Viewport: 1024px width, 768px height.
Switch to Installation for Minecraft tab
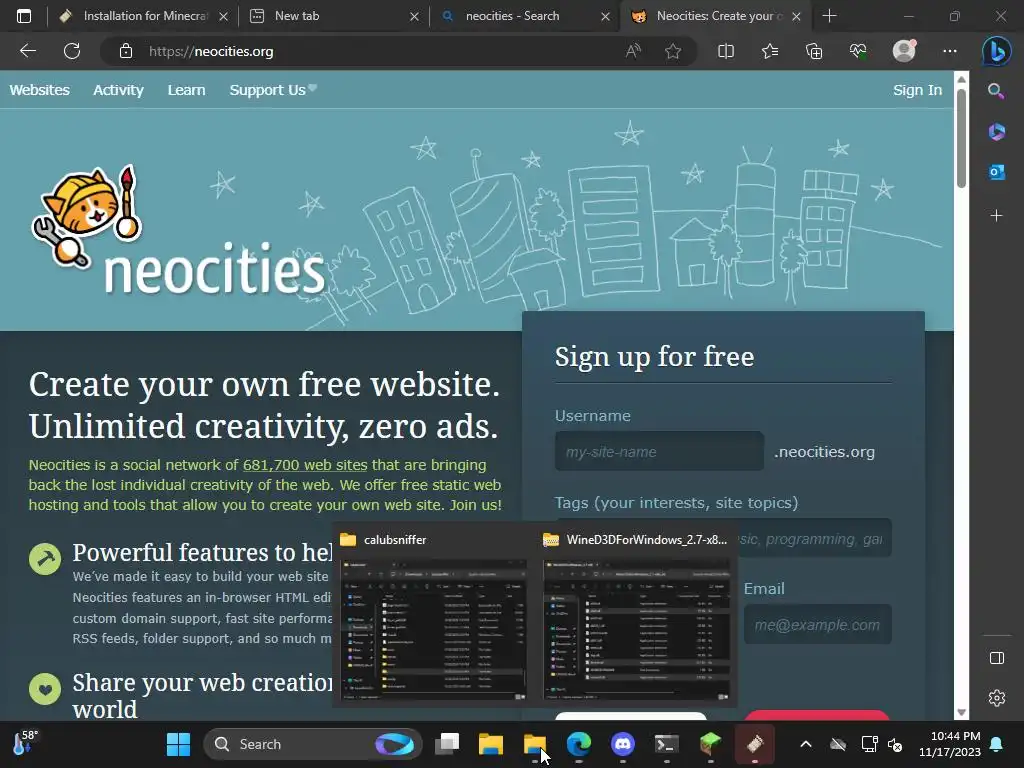coord(145,16)
